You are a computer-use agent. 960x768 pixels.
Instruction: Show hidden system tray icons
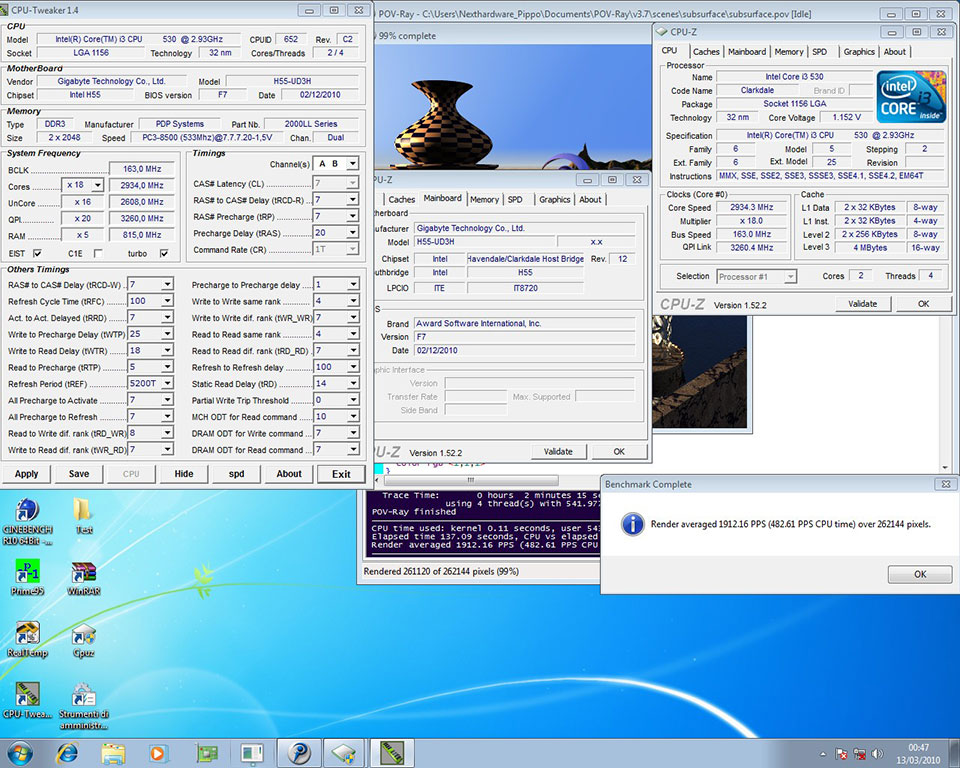[823, 754]
